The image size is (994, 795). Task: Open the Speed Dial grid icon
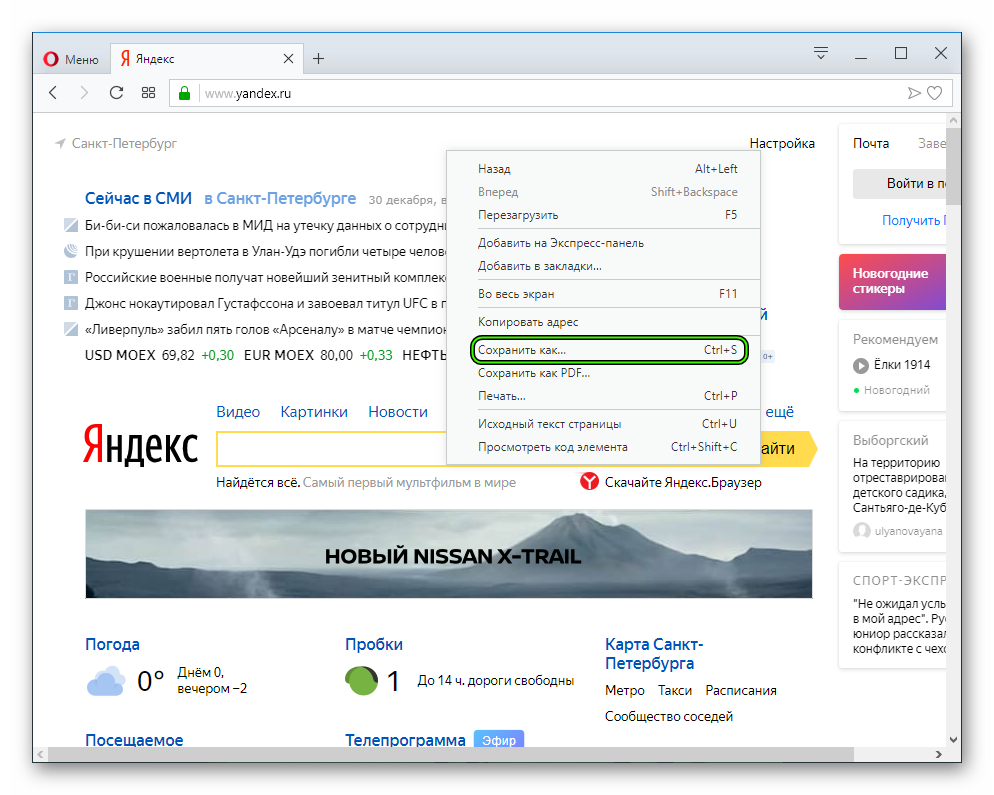tap(148, 93)
